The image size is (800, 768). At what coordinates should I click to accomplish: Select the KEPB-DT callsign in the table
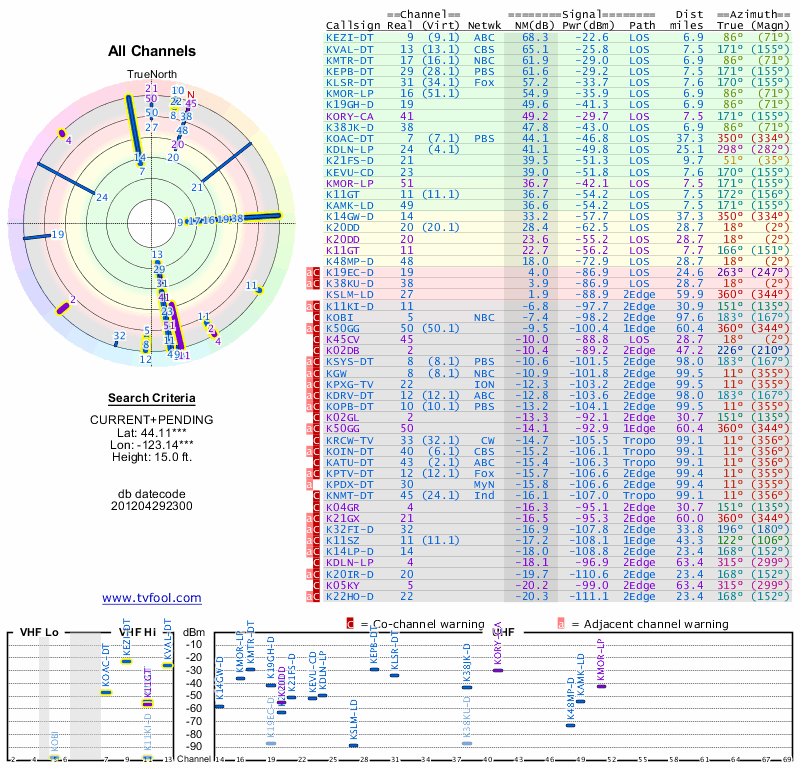(349, 71)
